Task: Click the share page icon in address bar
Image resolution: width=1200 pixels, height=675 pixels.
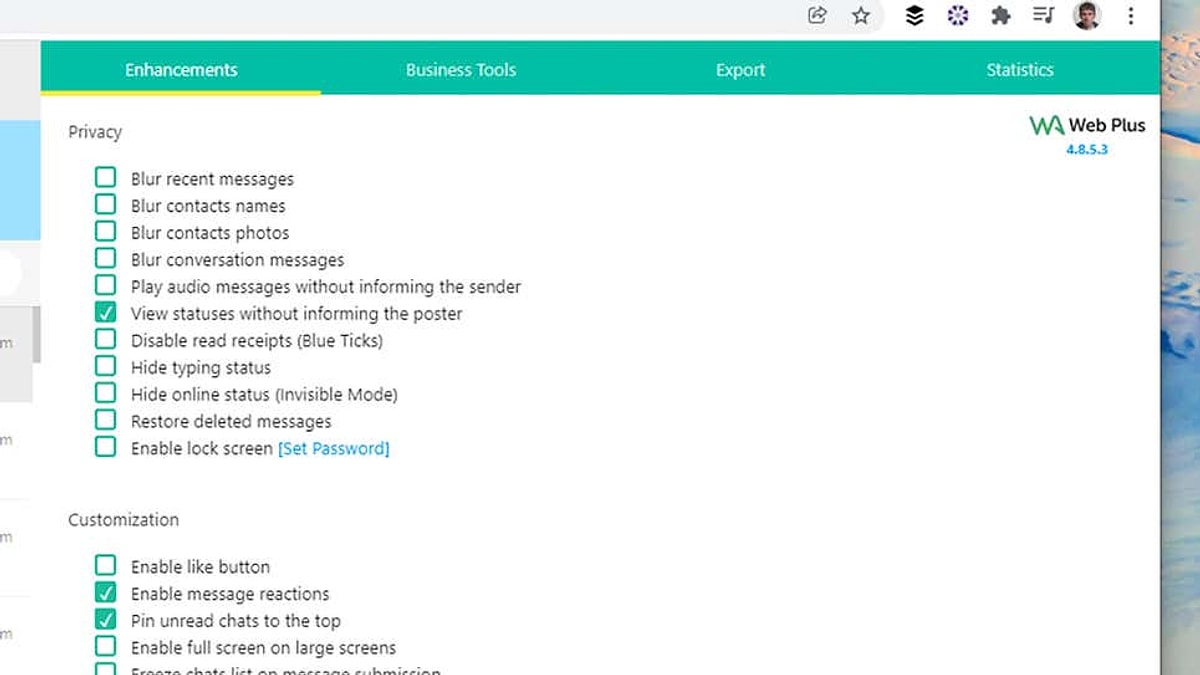Action: coord(817,15)
